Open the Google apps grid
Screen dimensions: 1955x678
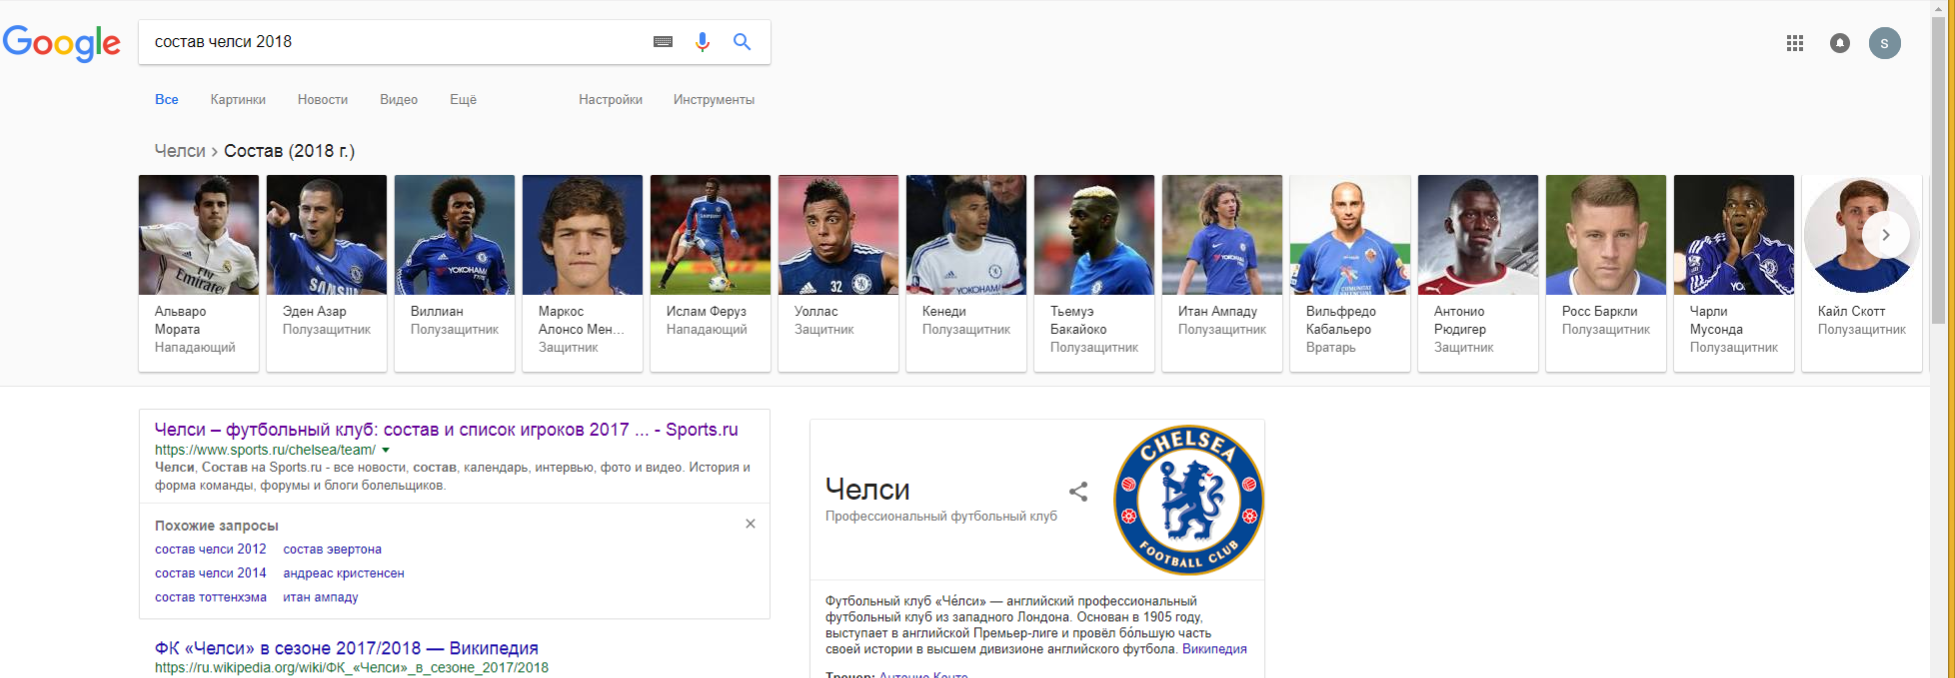click(x=1795, y=43)
